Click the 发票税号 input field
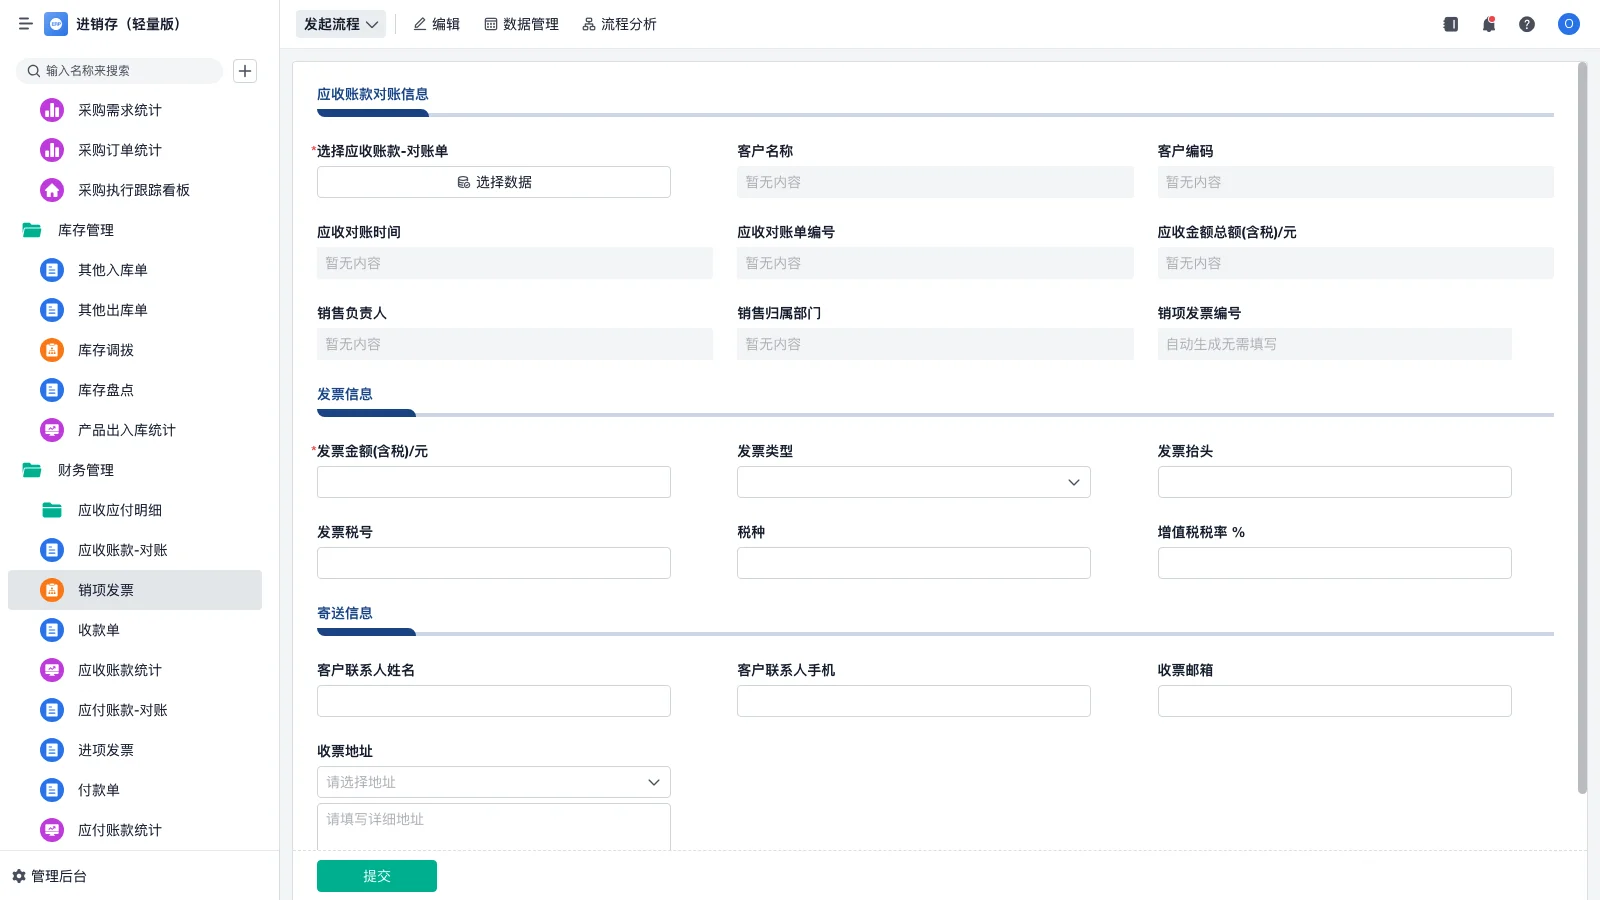 [494, 563]
